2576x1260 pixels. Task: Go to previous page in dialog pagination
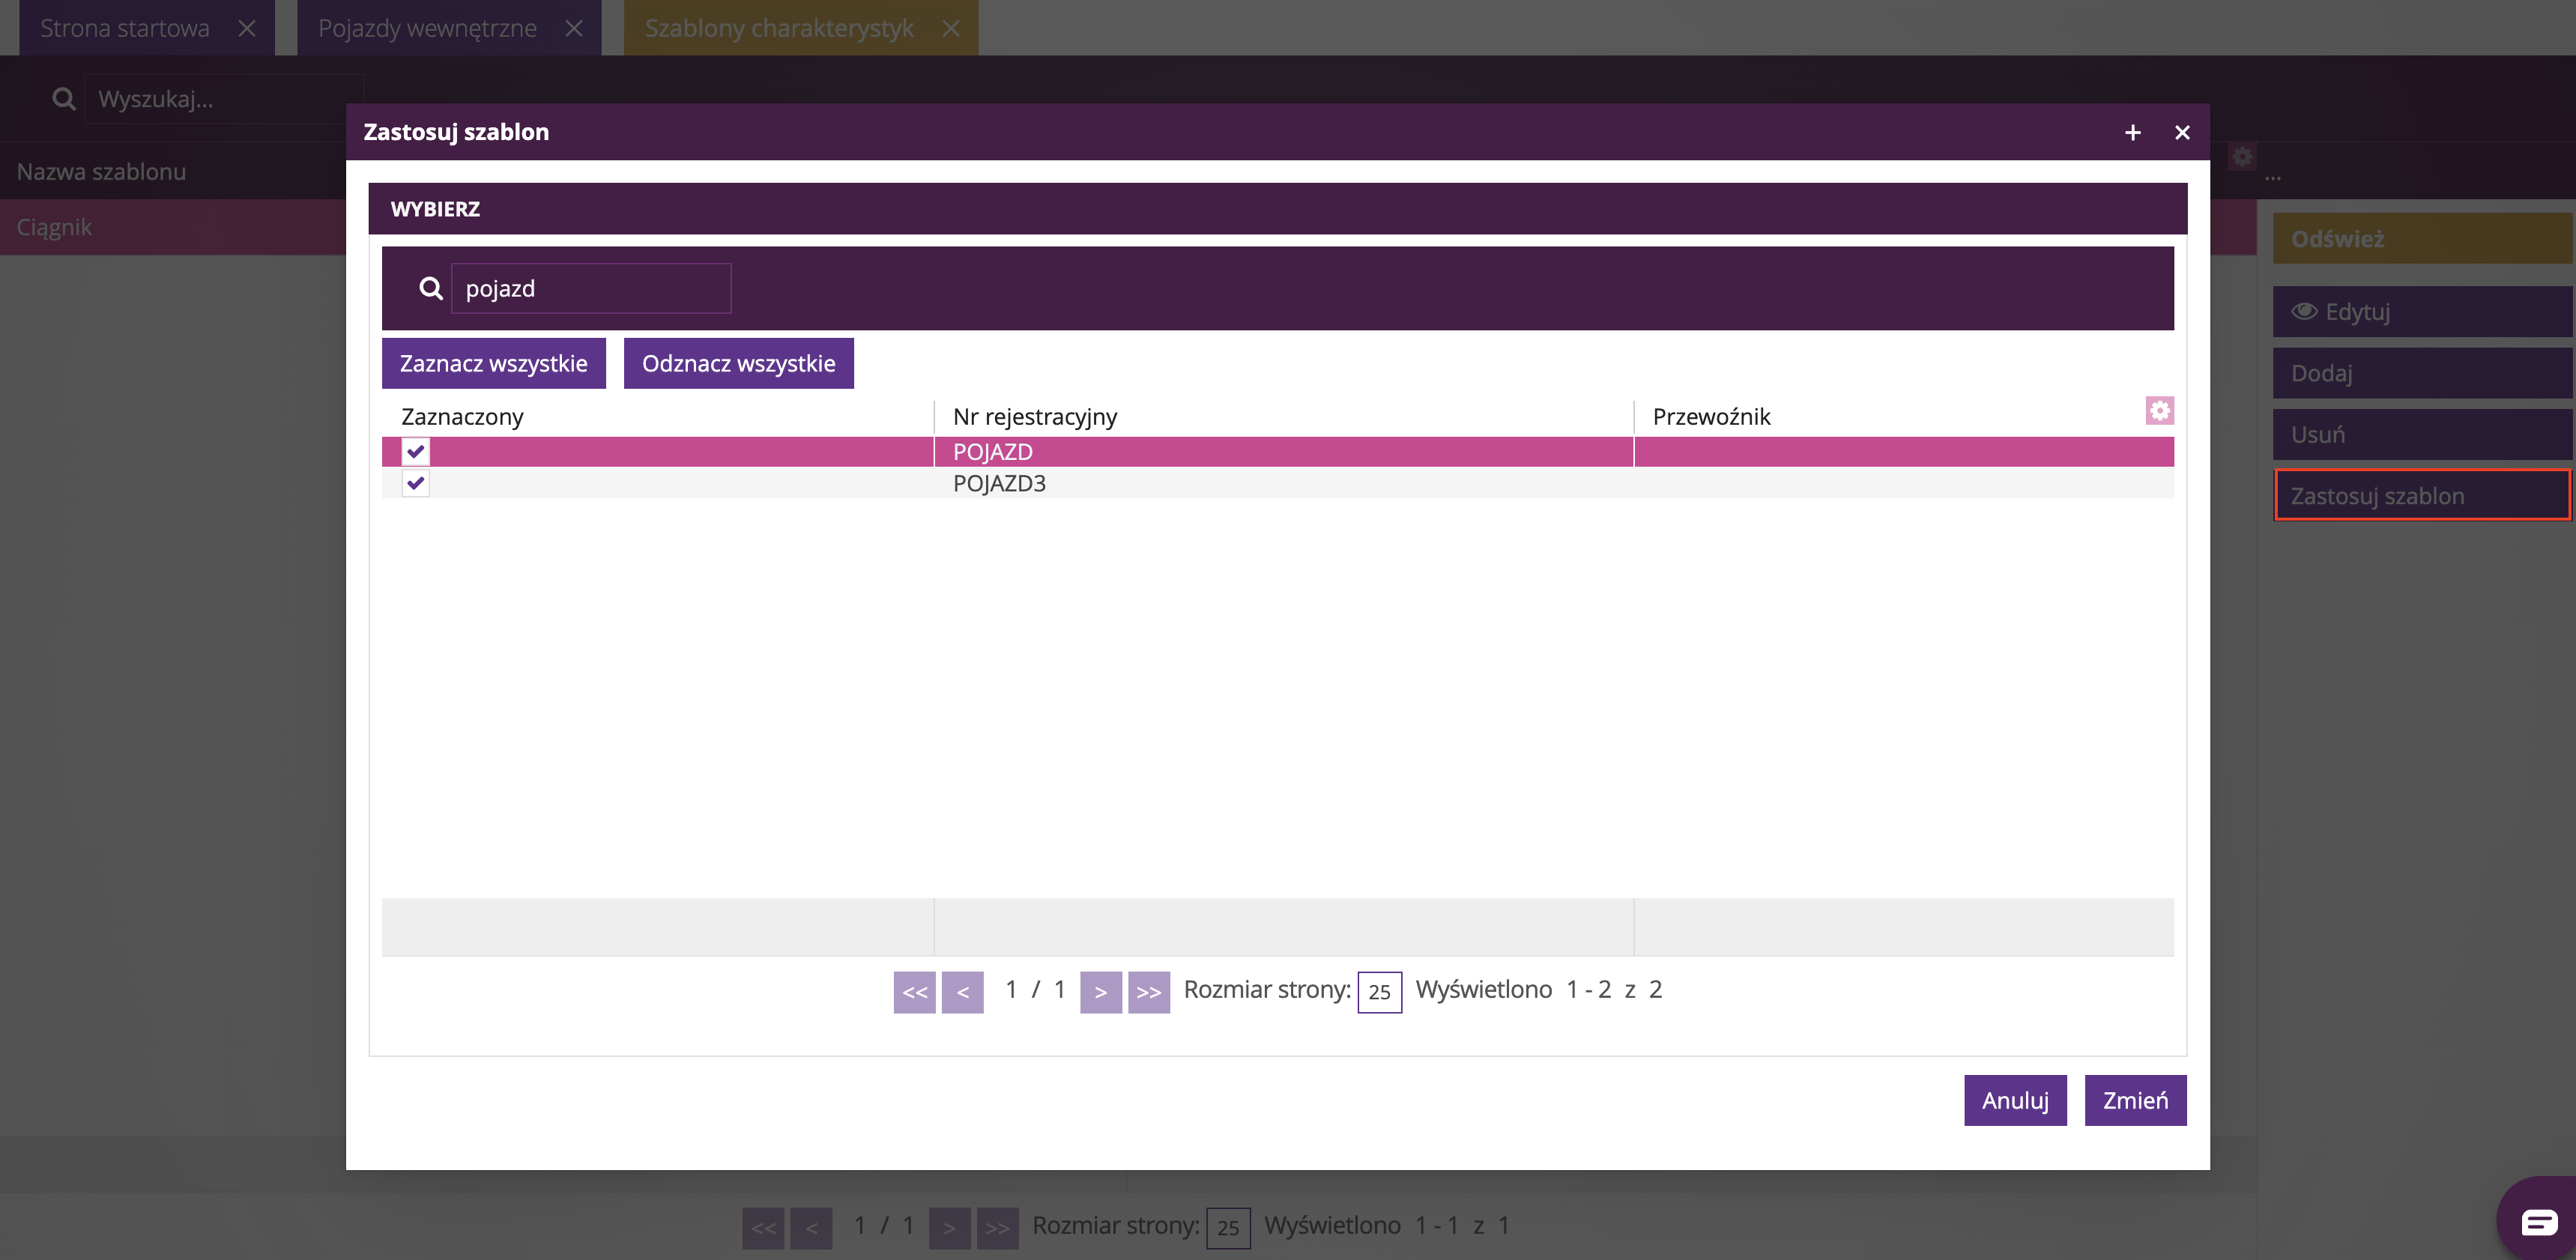point(962,992)
